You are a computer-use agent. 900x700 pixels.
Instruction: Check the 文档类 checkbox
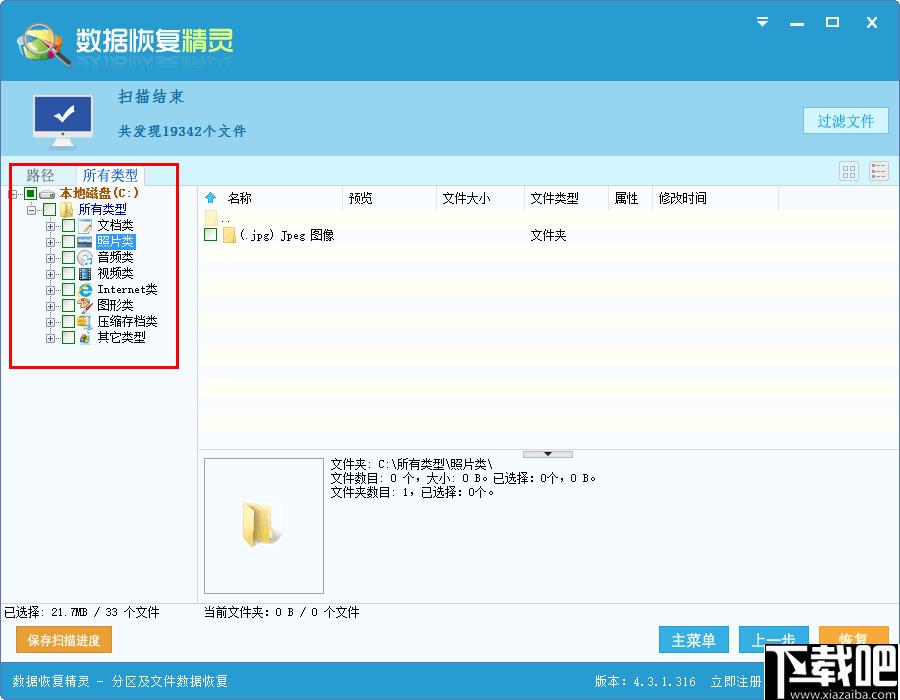point(68,225)
